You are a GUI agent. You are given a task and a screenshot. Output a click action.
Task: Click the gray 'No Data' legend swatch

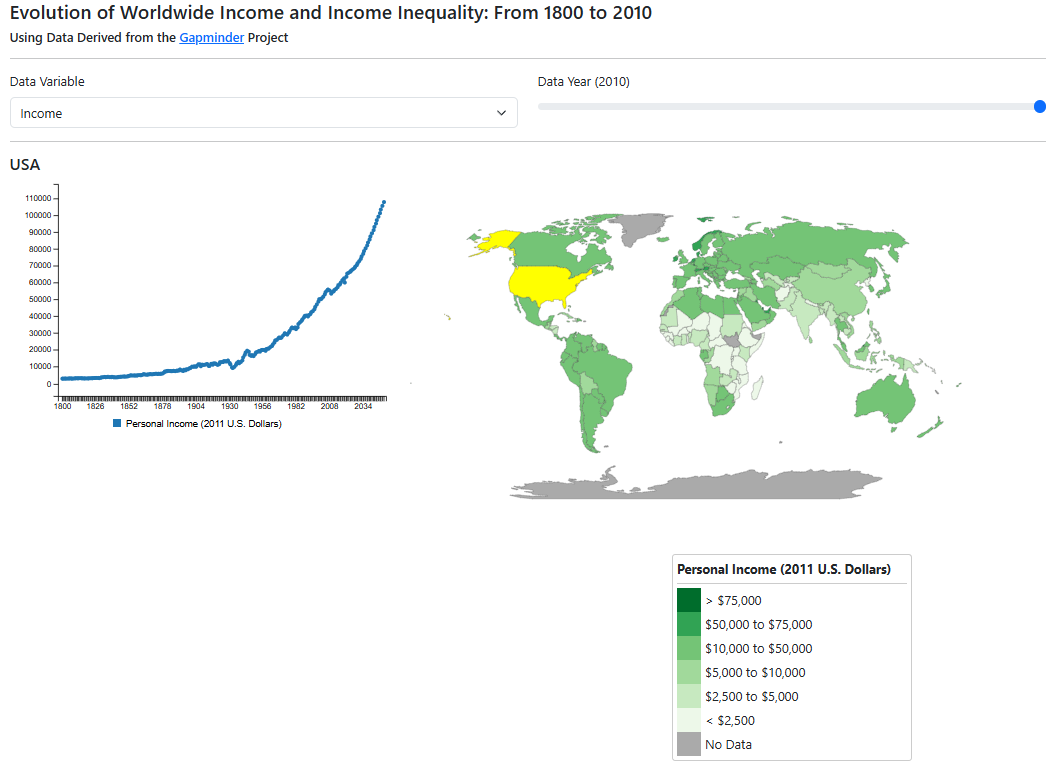tap(688, 744)
